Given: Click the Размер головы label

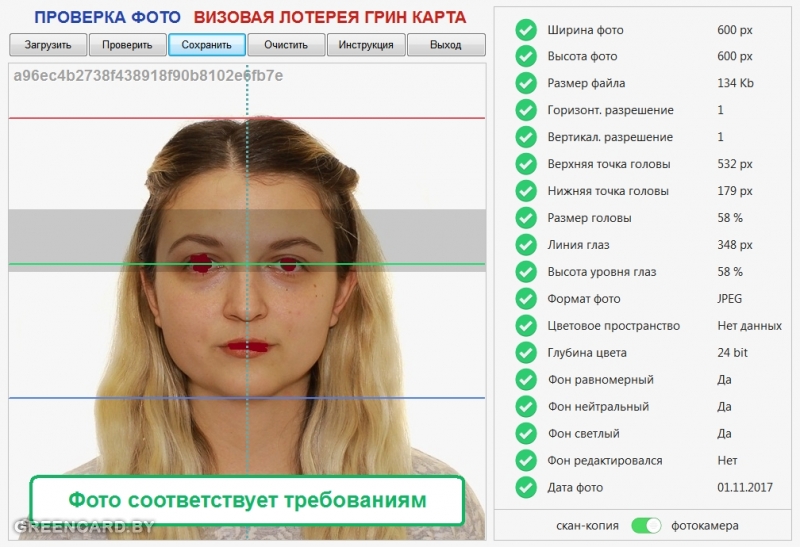Looking at the screenshot, I should coord(589,218).
